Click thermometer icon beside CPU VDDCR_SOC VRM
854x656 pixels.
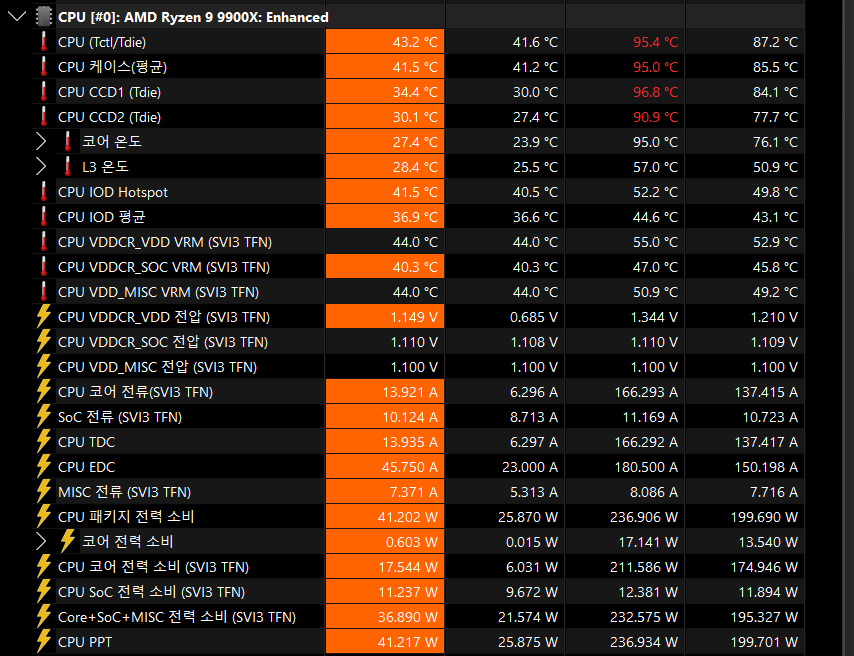click(x=44, y=267)
